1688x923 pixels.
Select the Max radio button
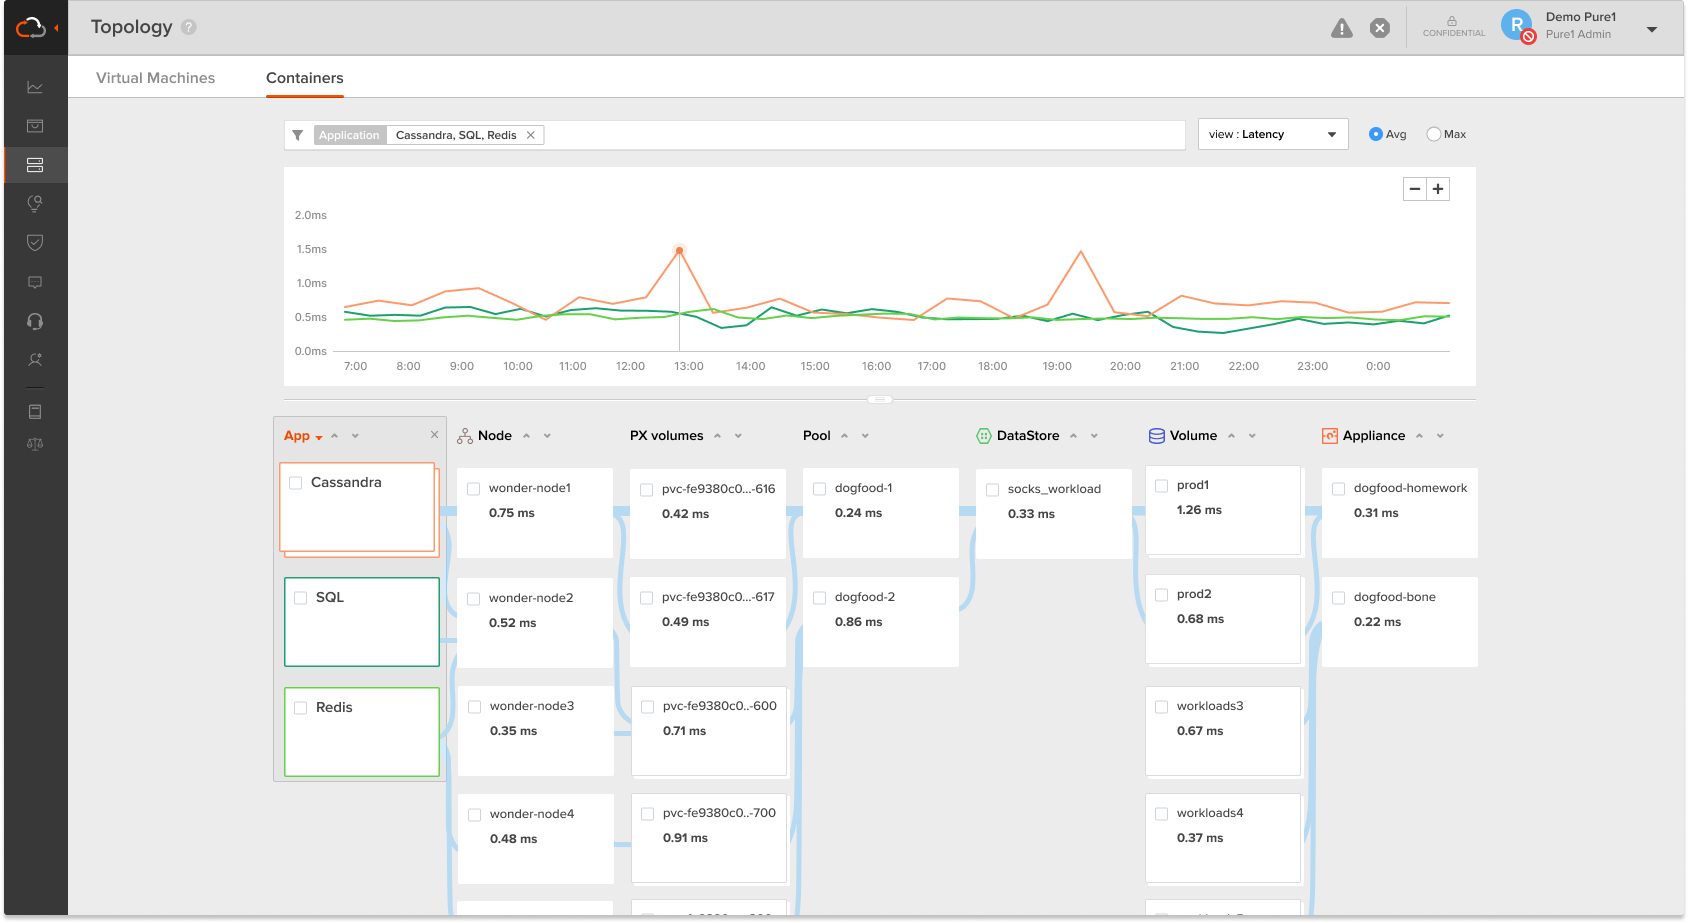tap(1433, 134)
